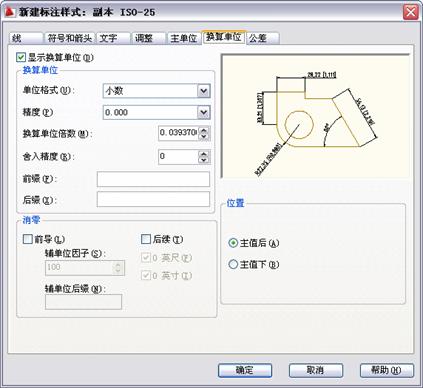Open the 公差 tab
This screenshot has width=423, height=388.
click(x=263, y=38)
